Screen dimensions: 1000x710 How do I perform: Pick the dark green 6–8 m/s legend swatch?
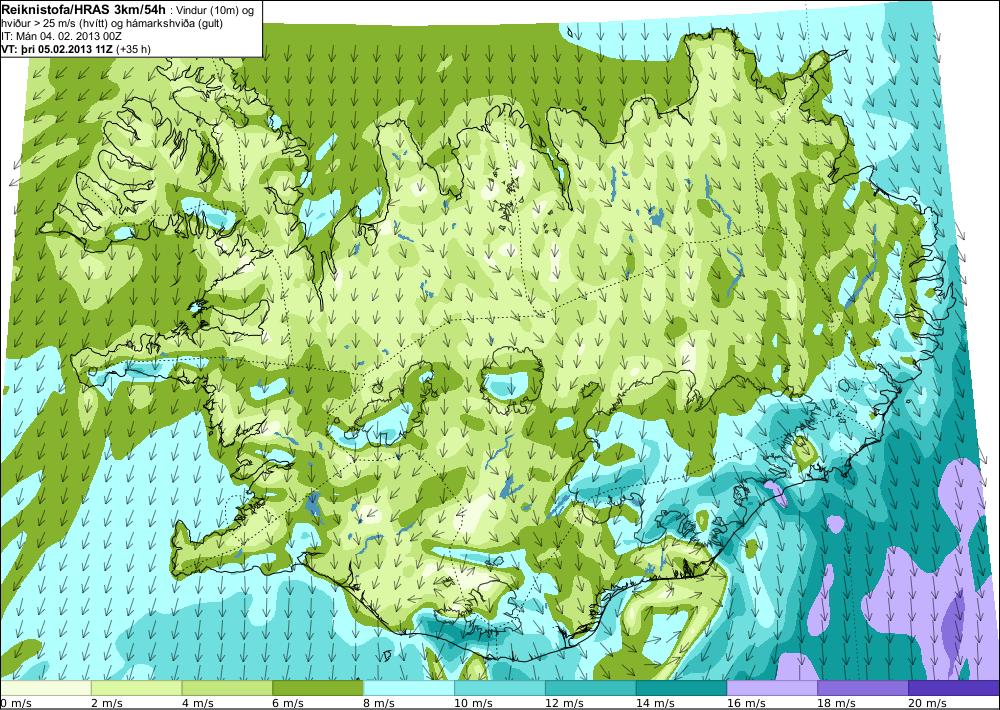(318, 688)
